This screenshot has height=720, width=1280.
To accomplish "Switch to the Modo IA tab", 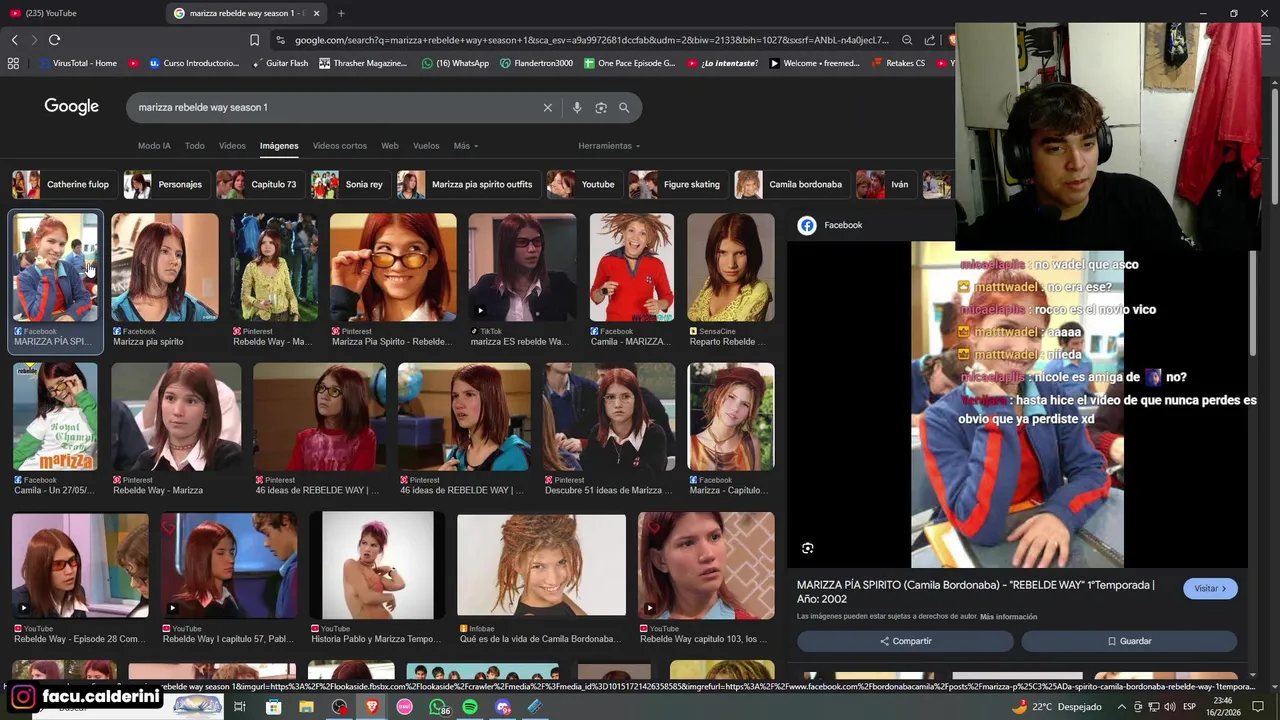I will (154, 146).
